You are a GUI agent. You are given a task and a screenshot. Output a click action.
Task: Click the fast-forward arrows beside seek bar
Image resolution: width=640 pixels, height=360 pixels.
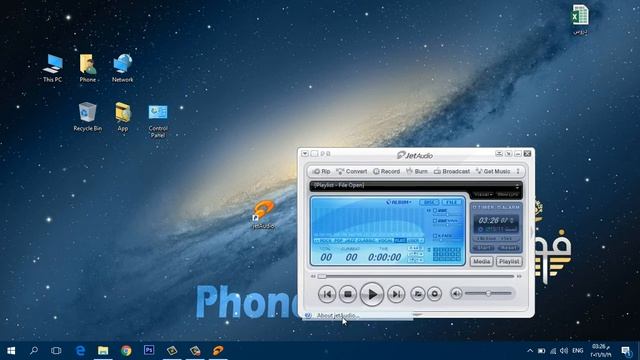click(519, 276)
